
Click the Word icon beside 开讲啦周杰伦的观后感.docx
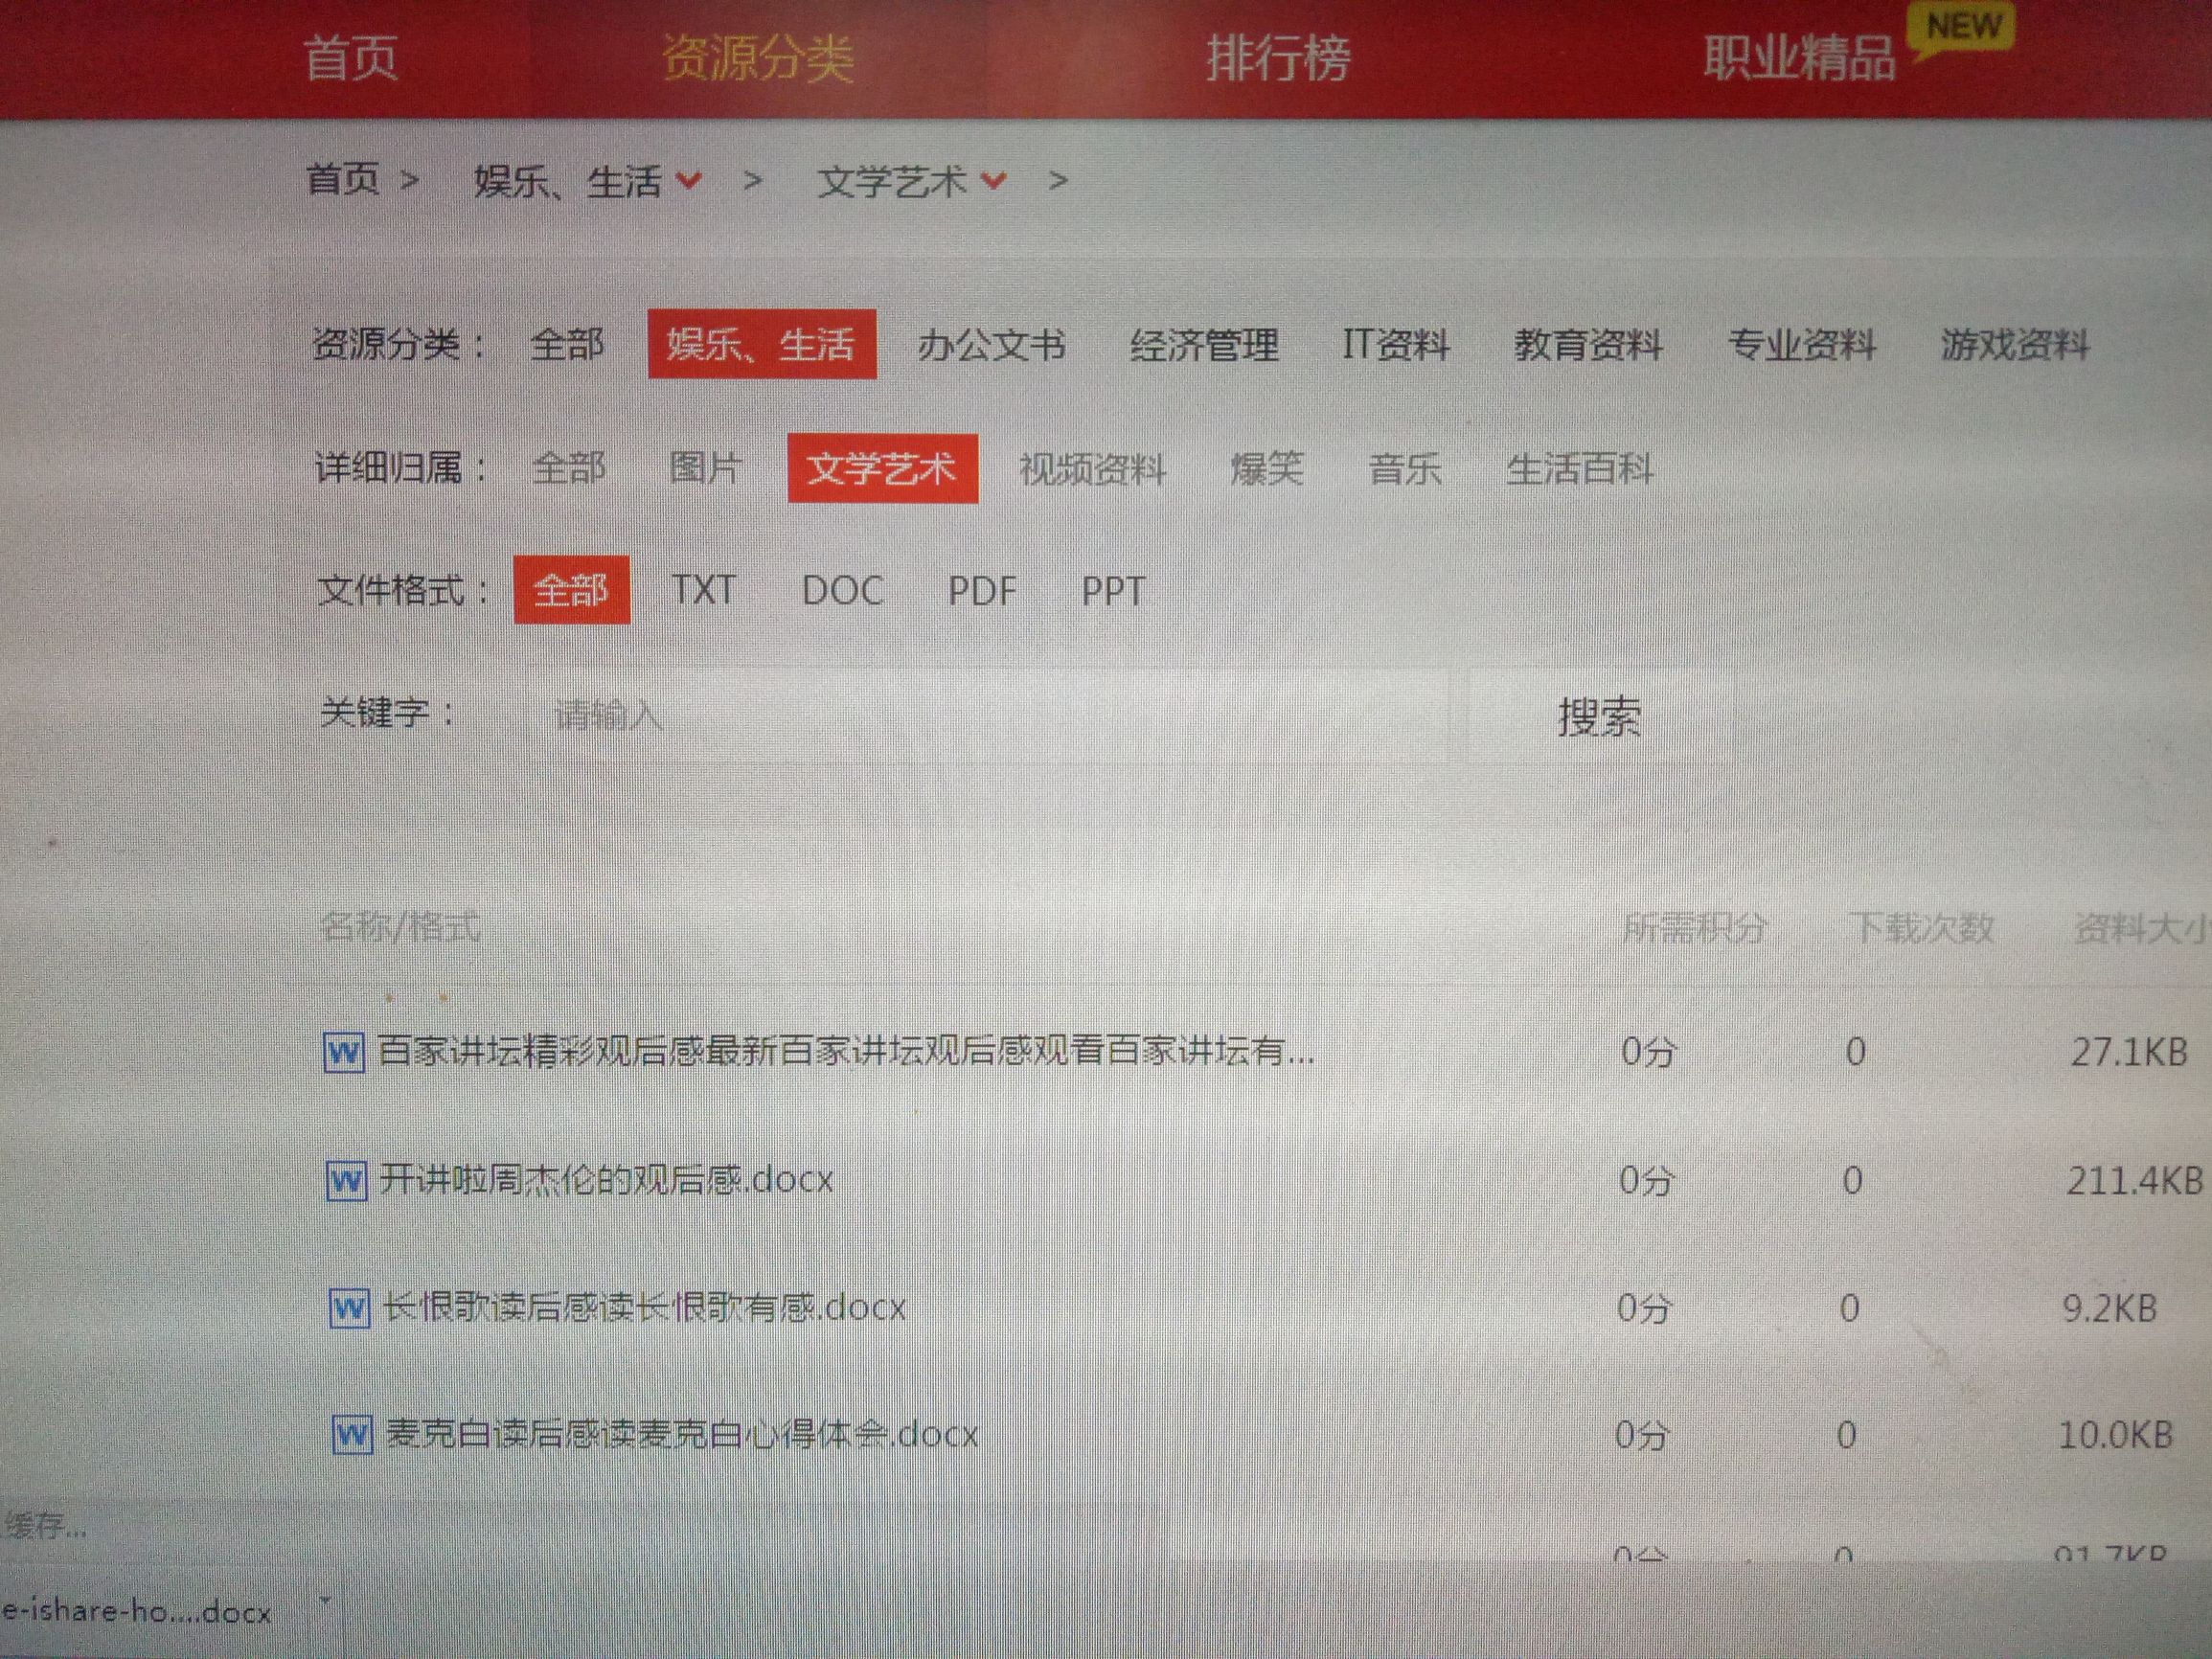pyautogui.click(x=348, y=1181)
